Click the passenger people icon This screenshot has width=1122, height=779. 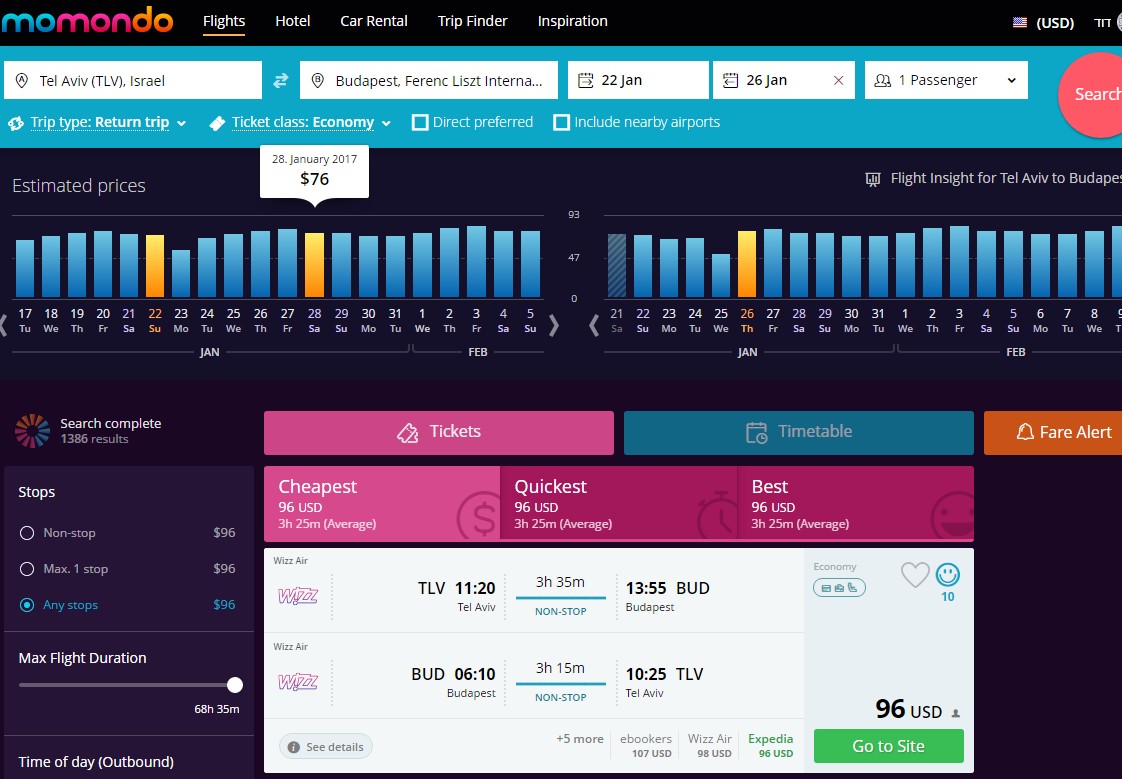[883, 80]
